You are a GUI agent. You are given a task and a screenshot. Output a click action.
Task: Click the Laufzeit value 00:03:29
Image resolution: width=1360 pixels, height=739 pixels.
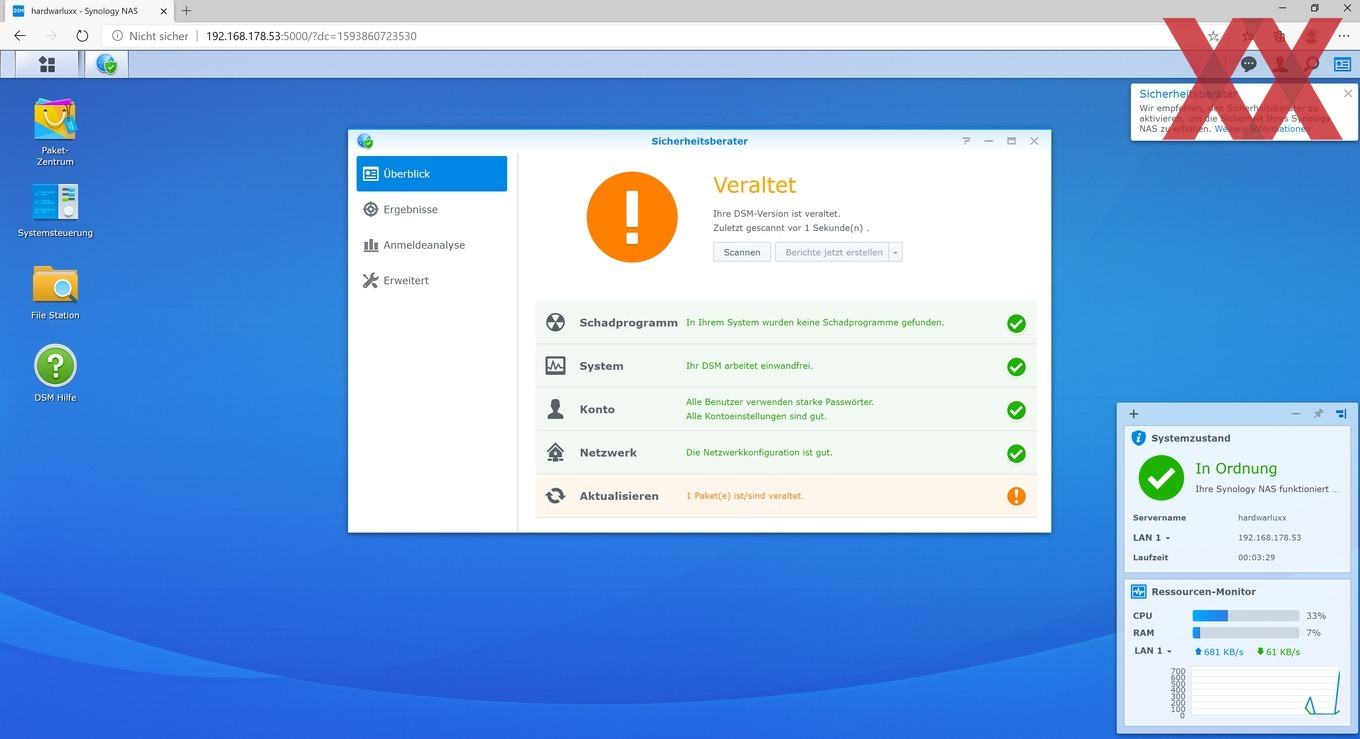coord(1256,558)
